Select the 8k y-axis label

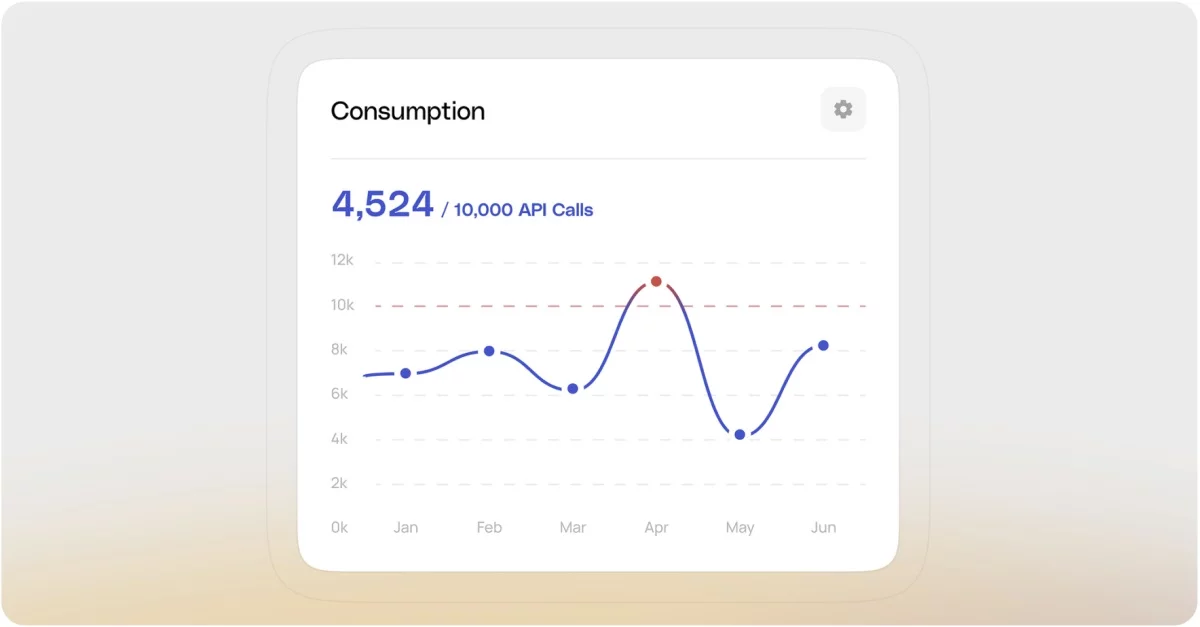(x=340, y=349)
